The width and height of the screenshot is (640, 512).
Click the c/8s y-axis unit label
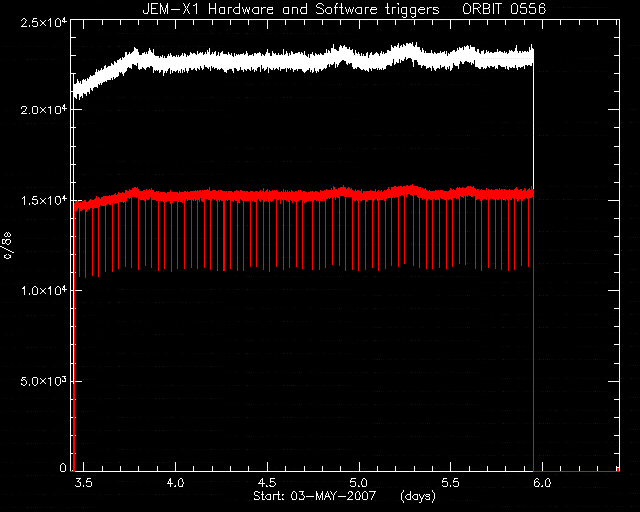[x=7, y=246]
